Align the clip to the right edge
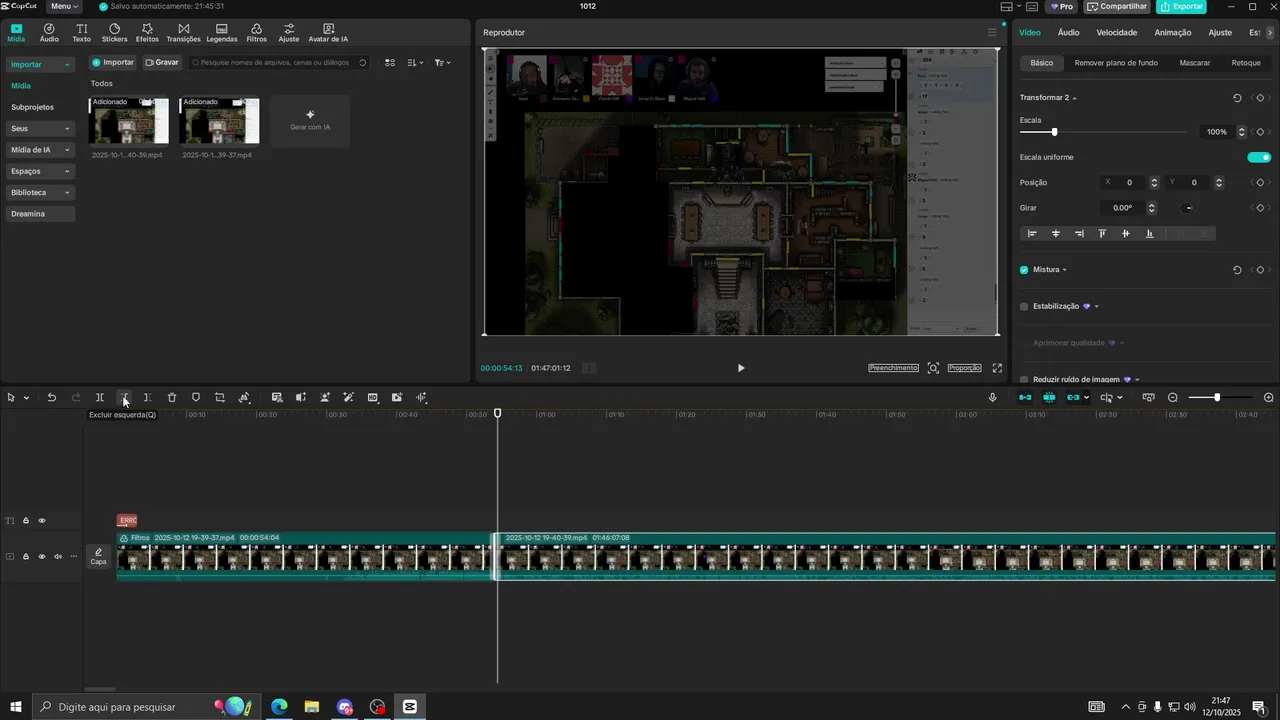The width and height of the screenshot is (1280, 720). (1079, 233)
